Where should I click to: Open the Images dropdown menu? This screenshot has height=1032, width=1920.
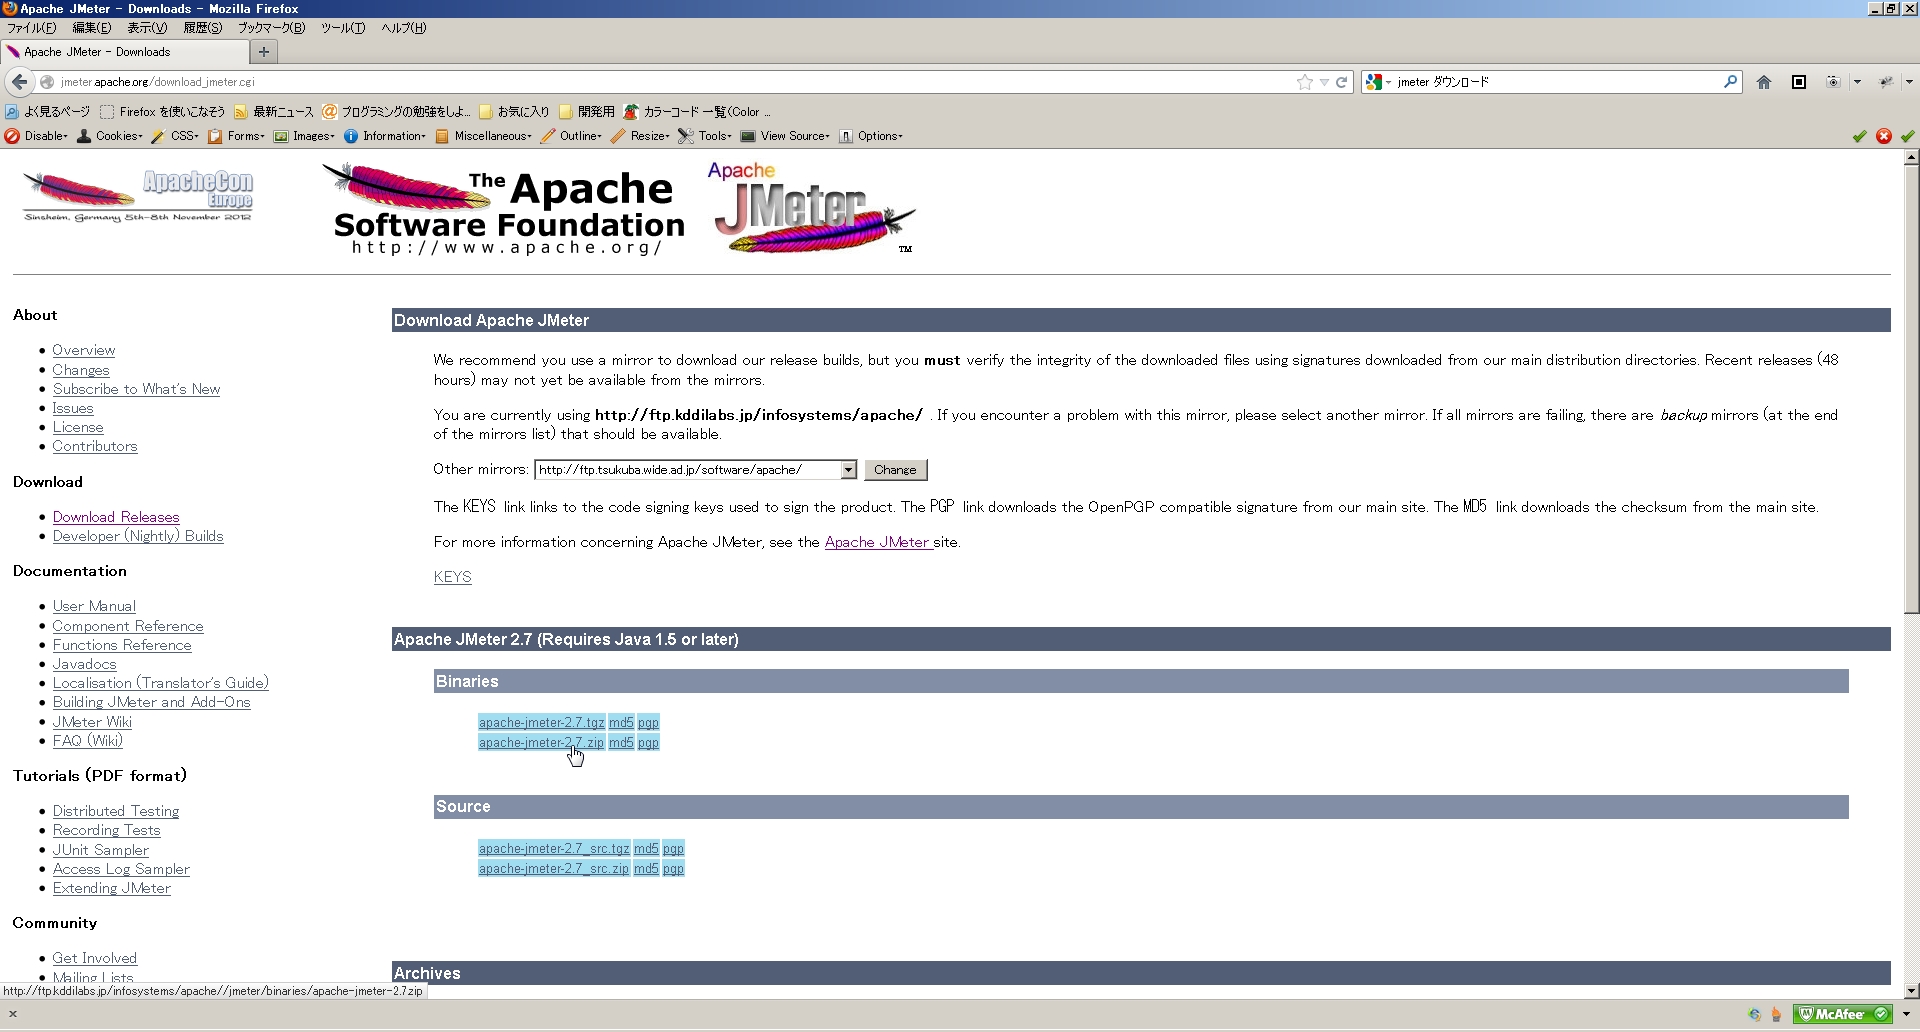(304, 136)
